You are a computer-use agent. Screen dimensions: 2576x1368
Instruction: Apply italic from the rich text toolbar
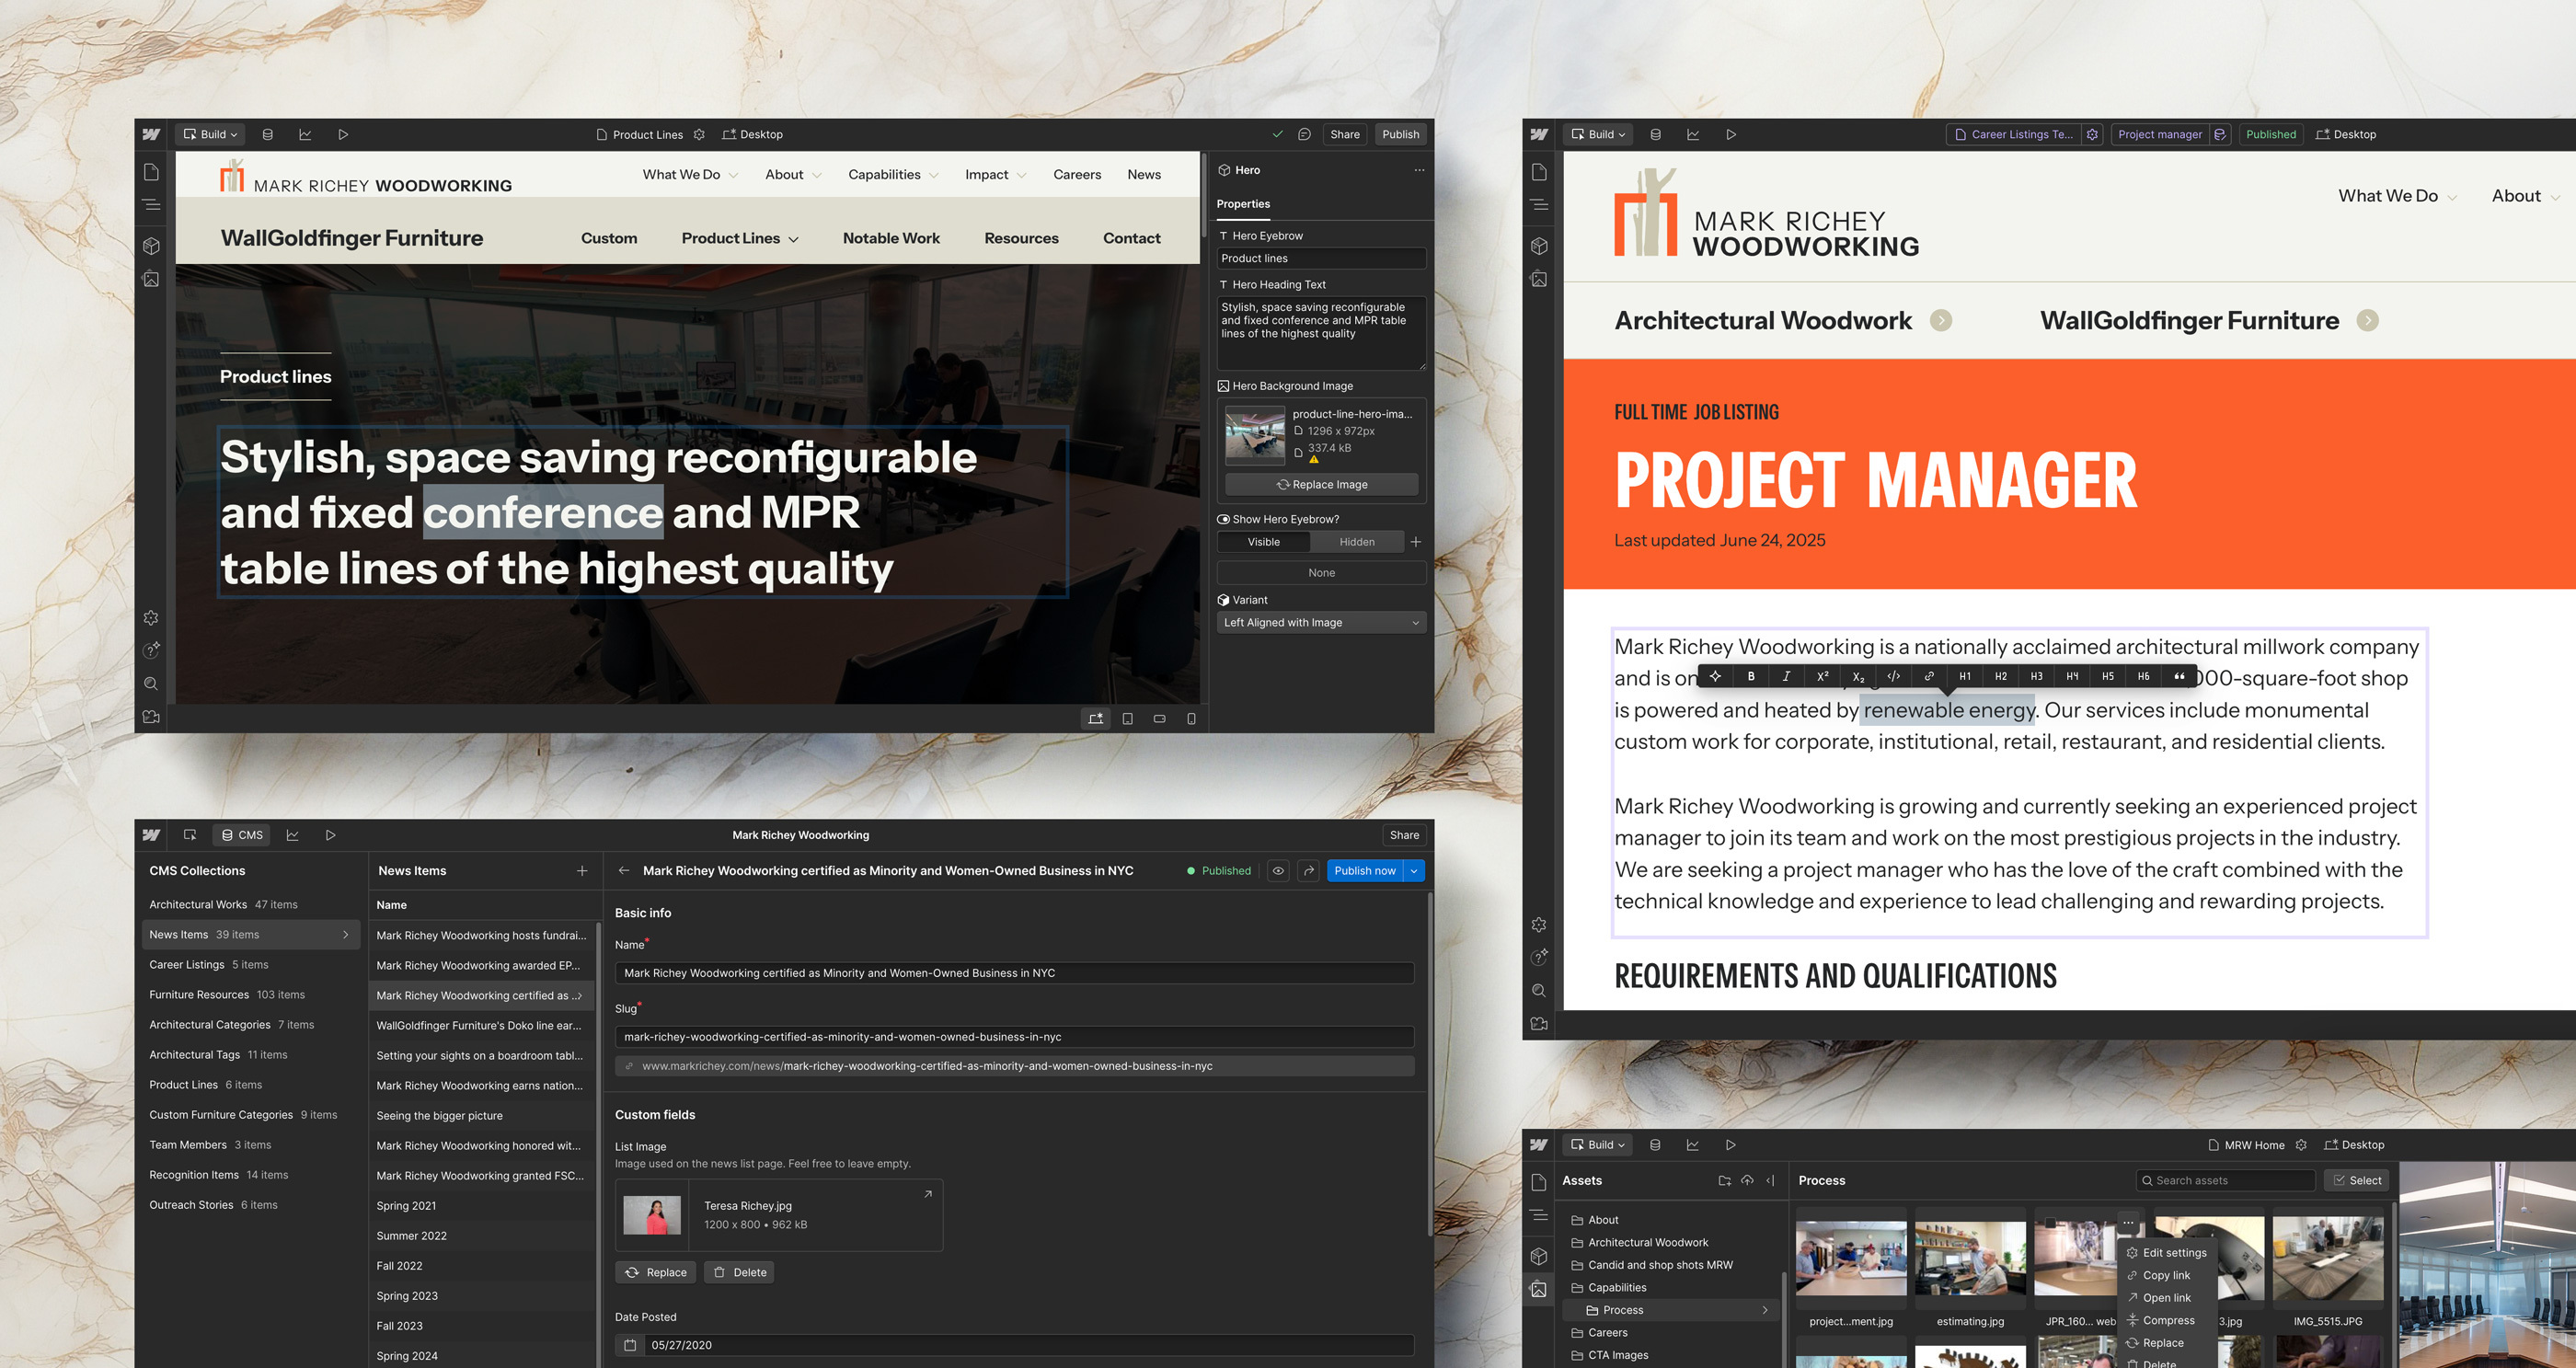(x=1786, y=676)
